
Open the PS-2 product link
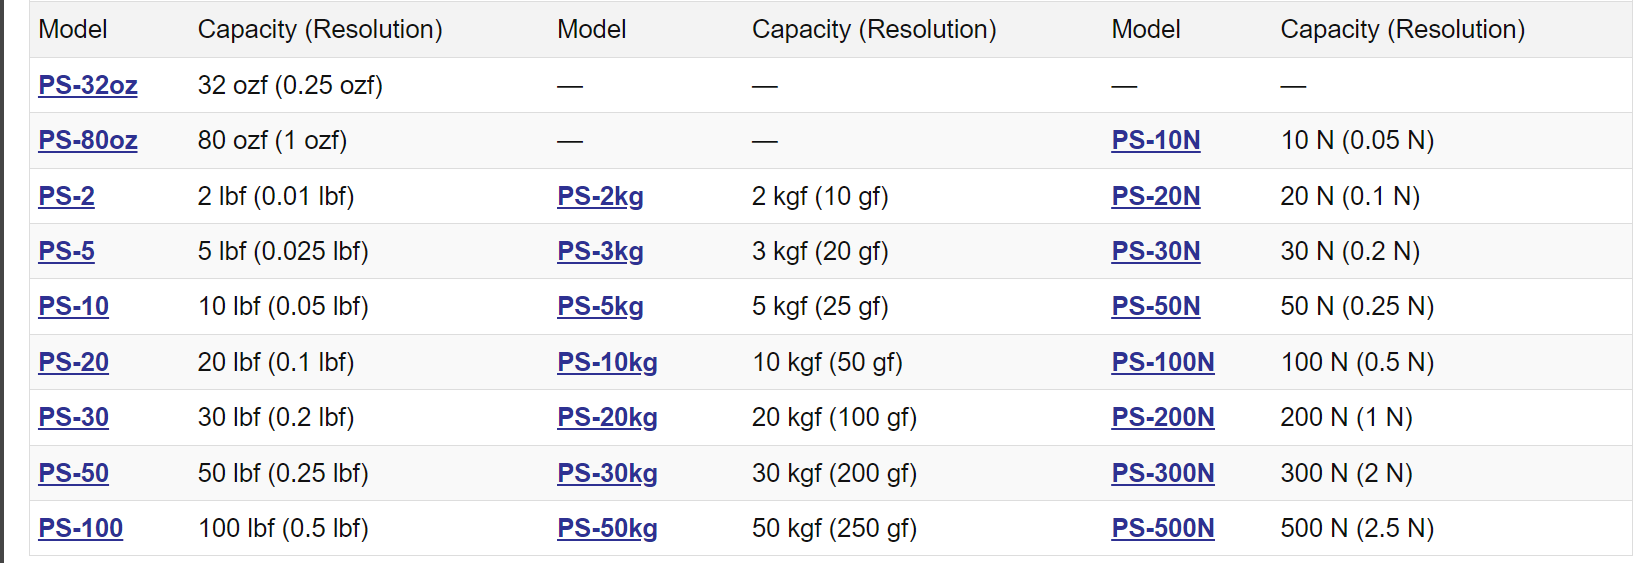(x=66, y=197)
